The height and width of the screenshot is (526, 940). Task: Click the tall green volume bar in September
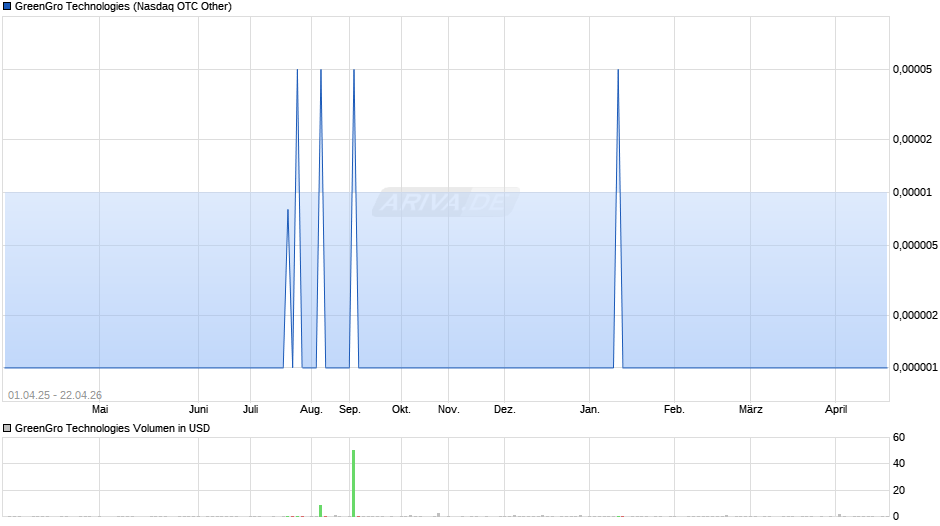pos(354,483)
